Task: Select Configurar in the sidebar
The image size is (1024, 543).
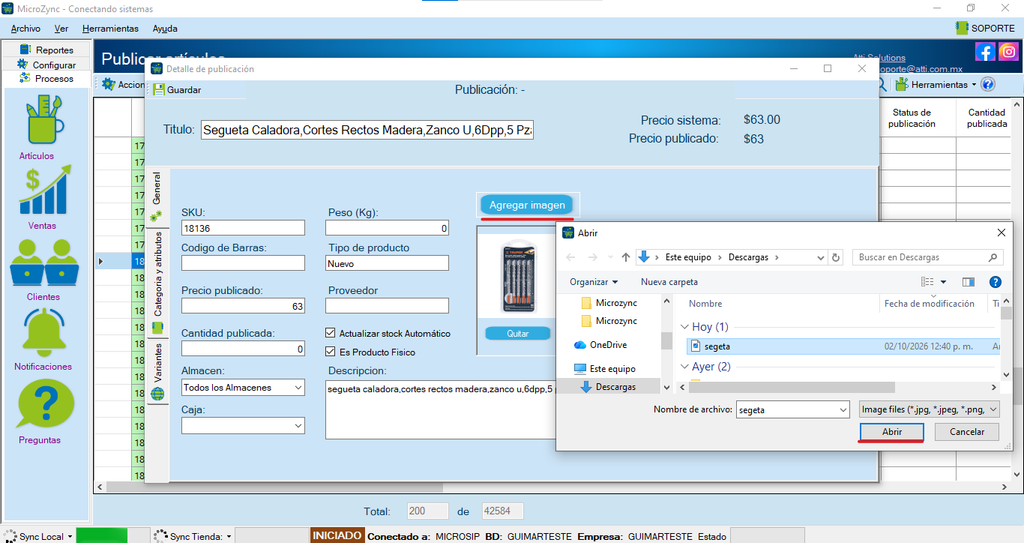Action: [46, 65]
